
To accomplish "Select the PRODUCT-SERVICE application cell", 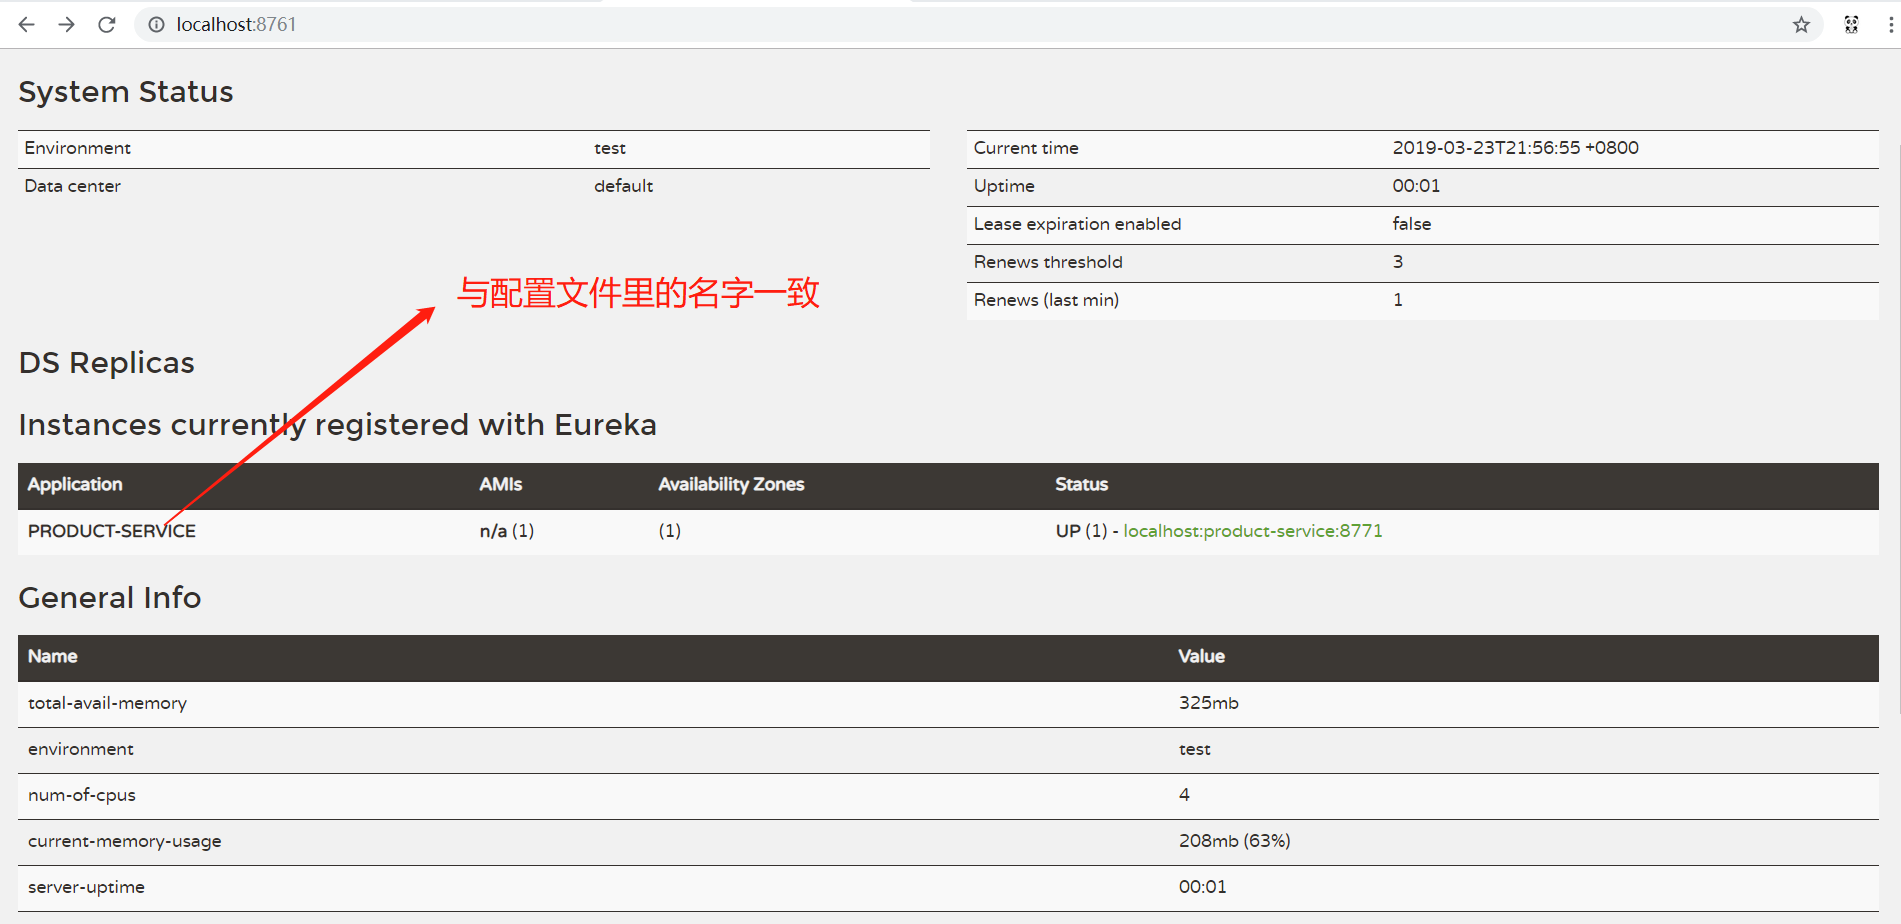I will pyautogui.click(x=112, y=531).
